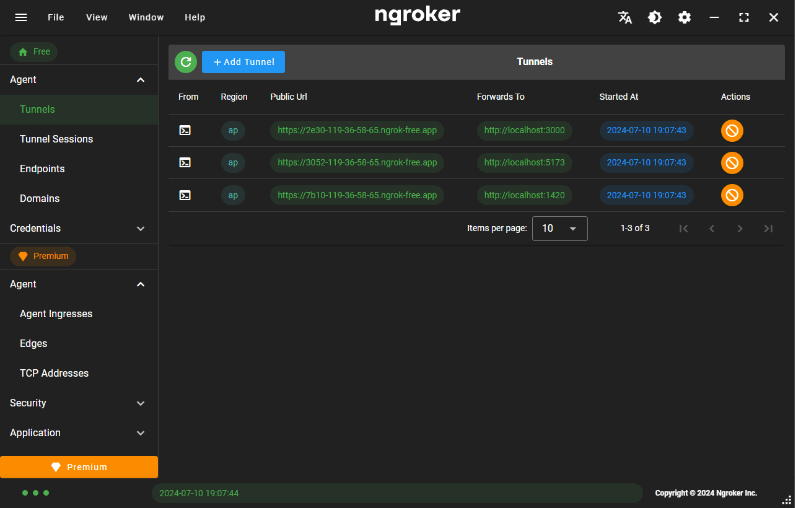The width and height of the screenshot is (795, 508).
Task: Expand the Security section
Action: (x=79, y=403)
